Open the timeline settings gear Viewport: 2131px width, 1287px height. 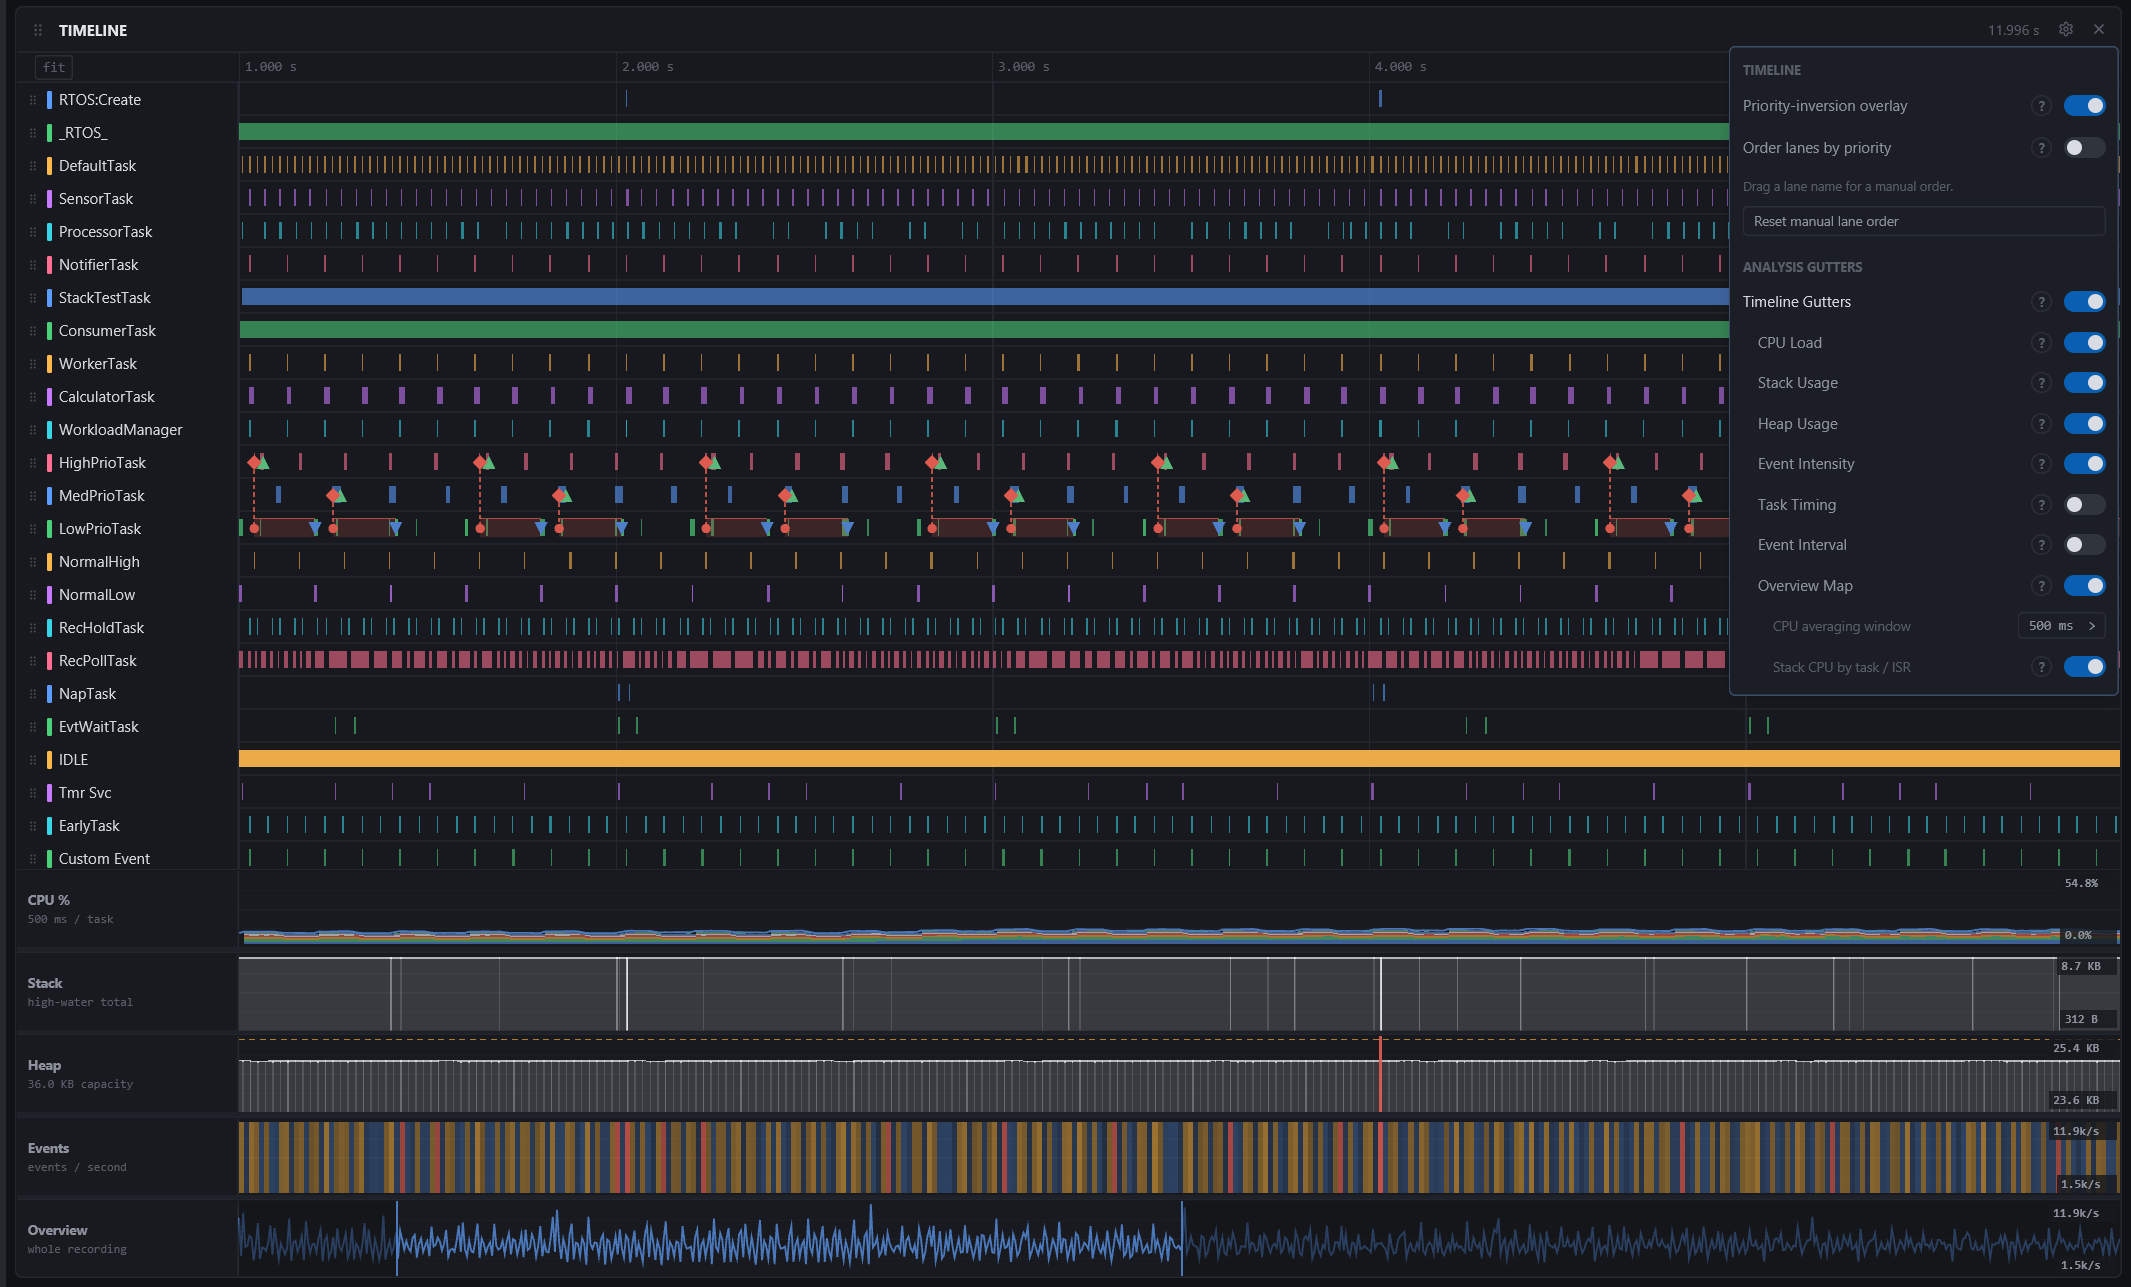pos(2066,30)
